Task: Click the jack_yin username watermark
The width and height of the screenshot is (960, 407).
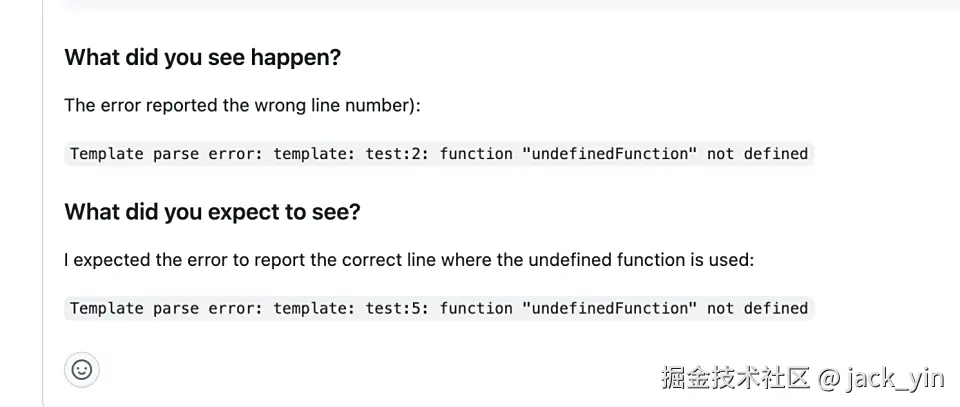Action: pos(894,377)
